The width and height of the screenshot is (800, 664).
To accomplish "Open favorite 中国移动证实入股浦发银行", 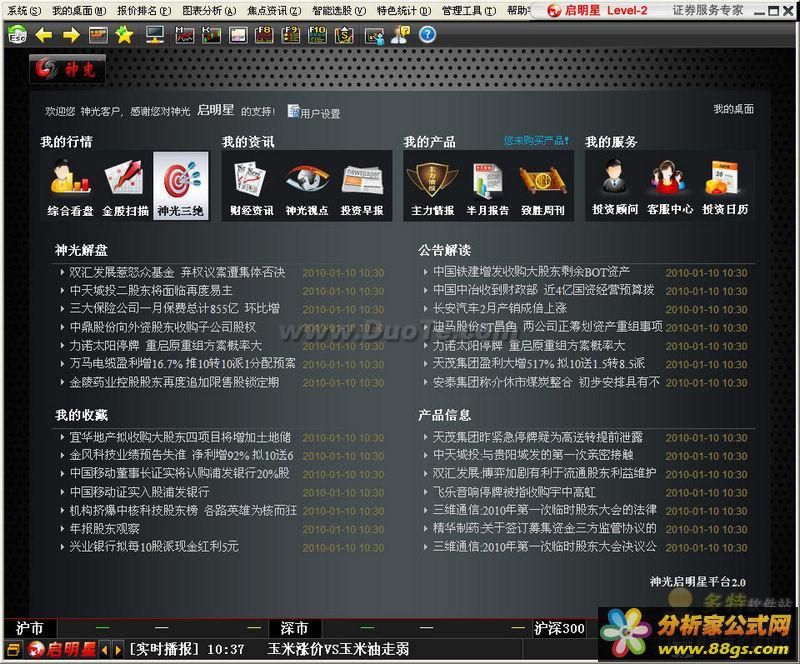I will click(x=139, y=492).
